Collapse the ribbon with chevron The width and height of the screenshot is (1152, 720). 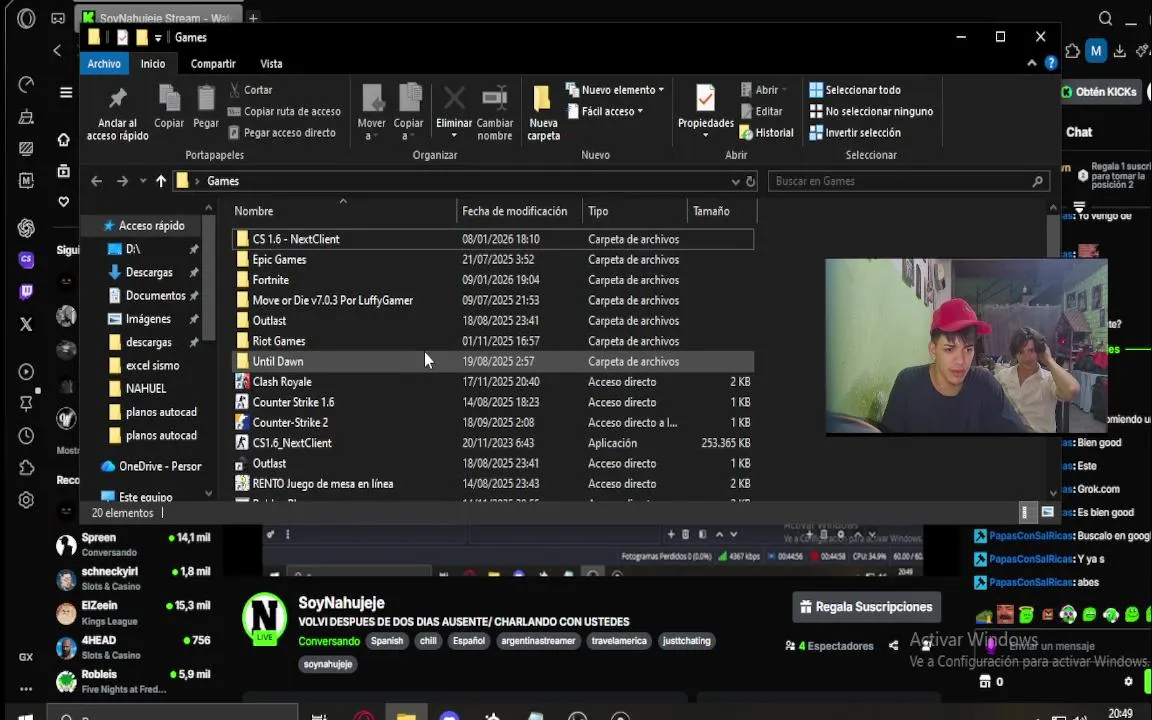click(x=1032, y=63)
